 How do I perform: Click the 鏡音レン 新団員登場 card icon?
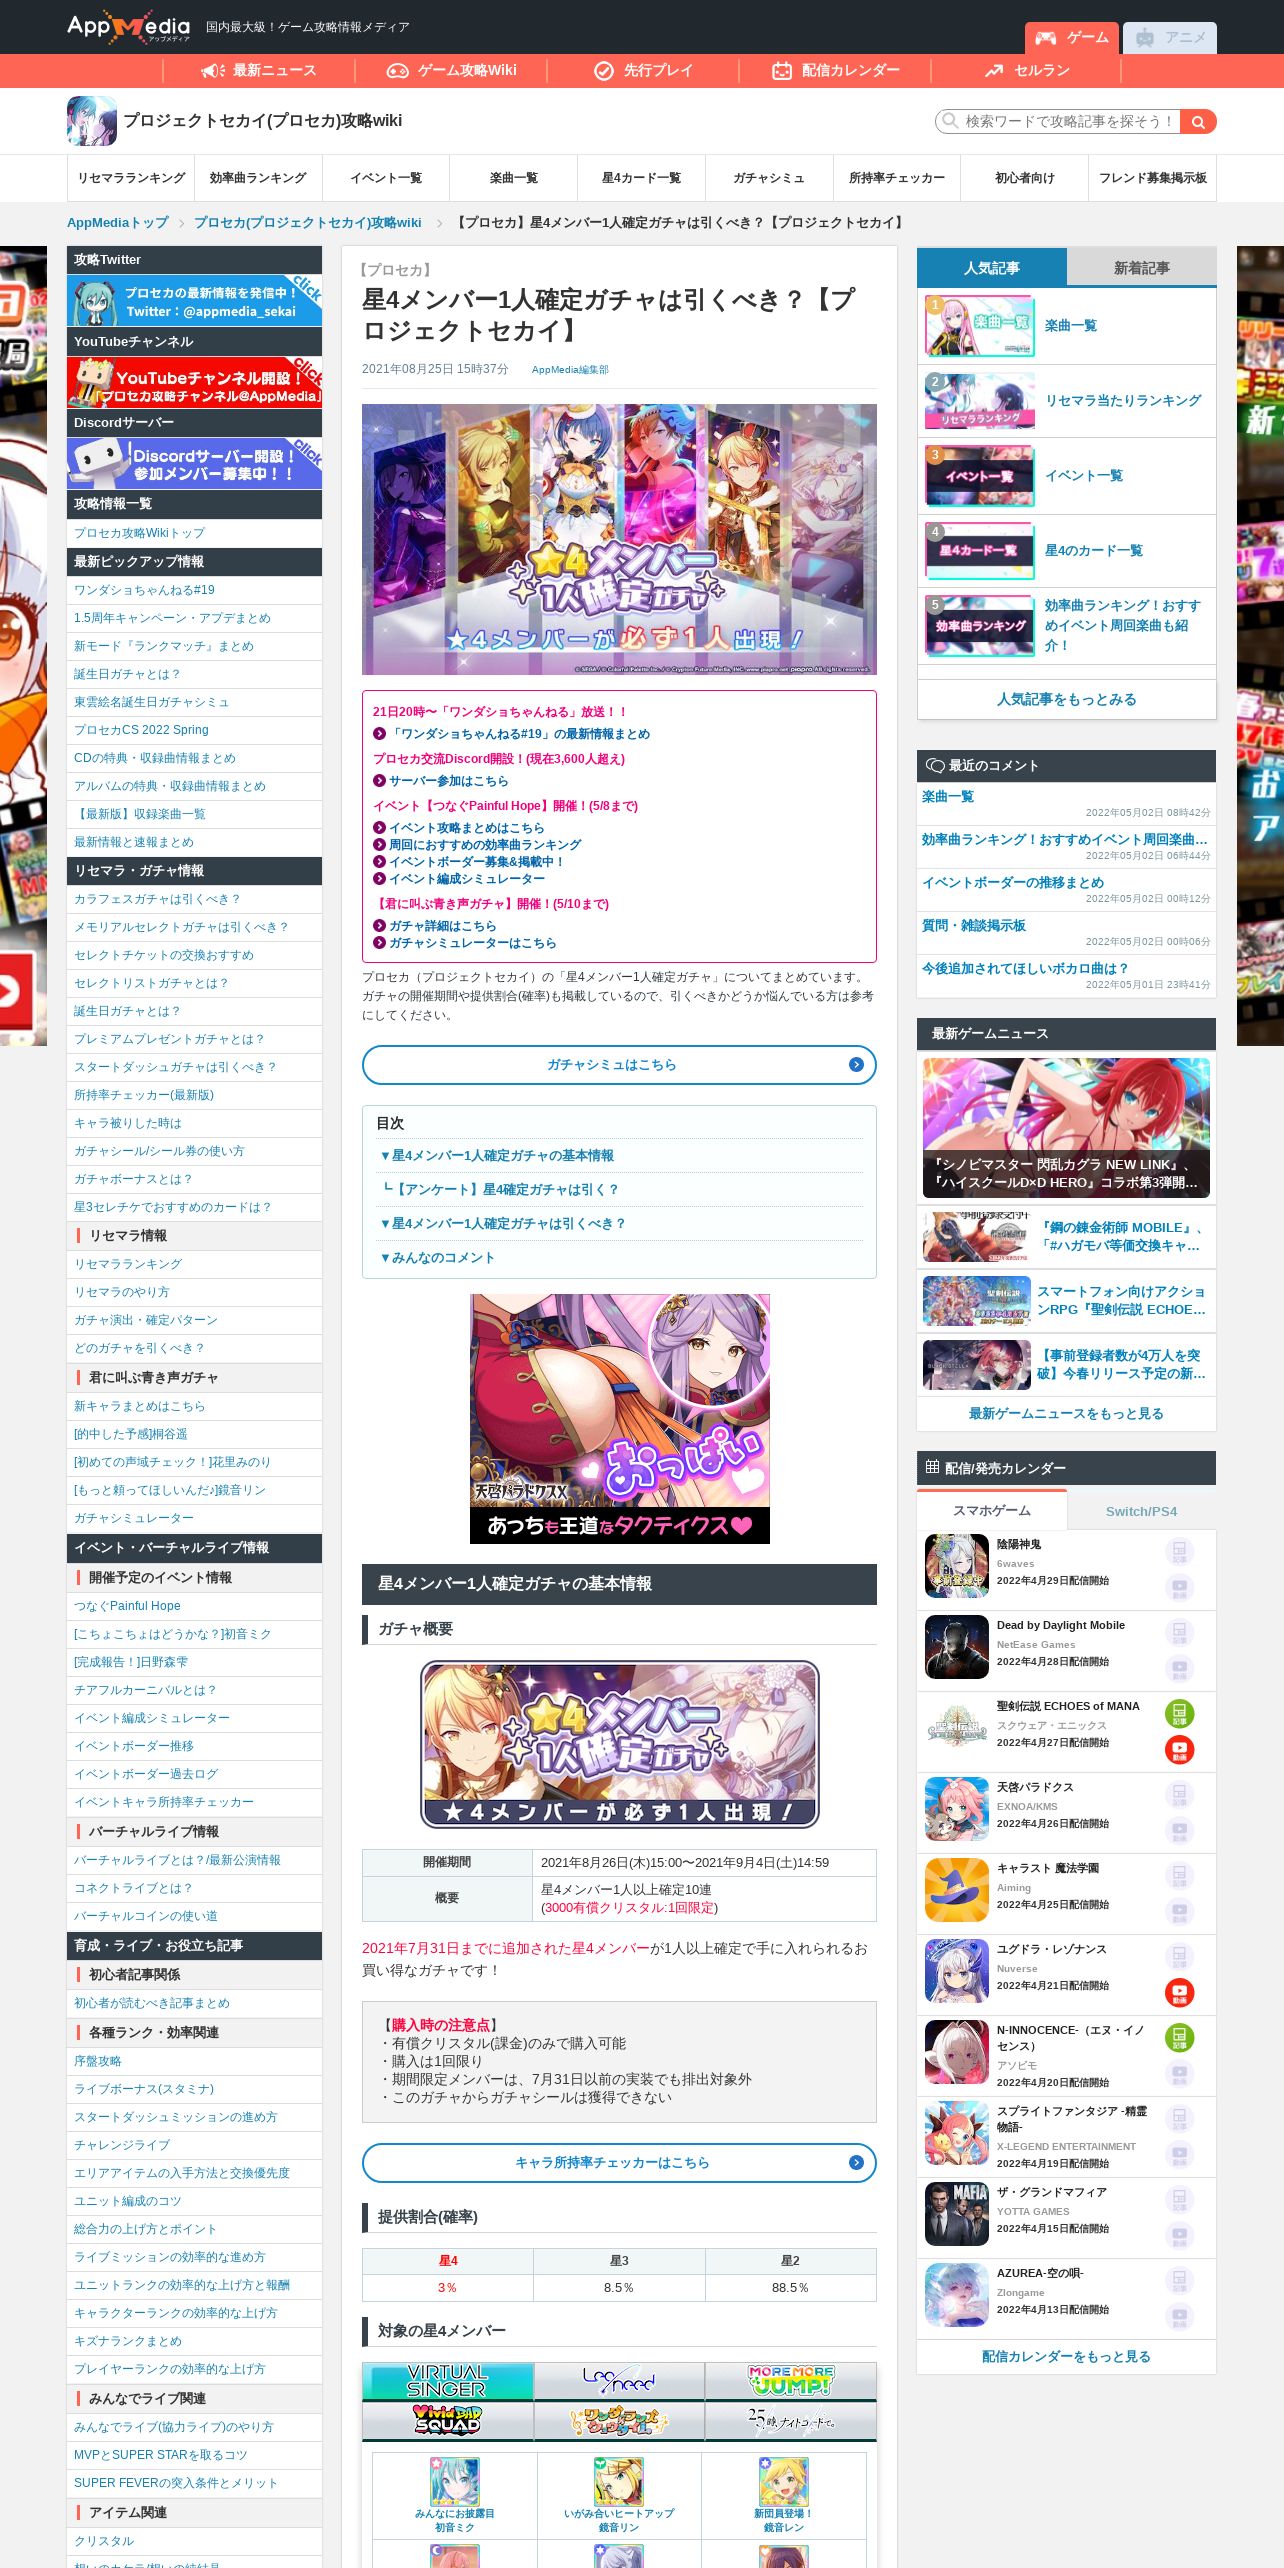pos(783,2481)
